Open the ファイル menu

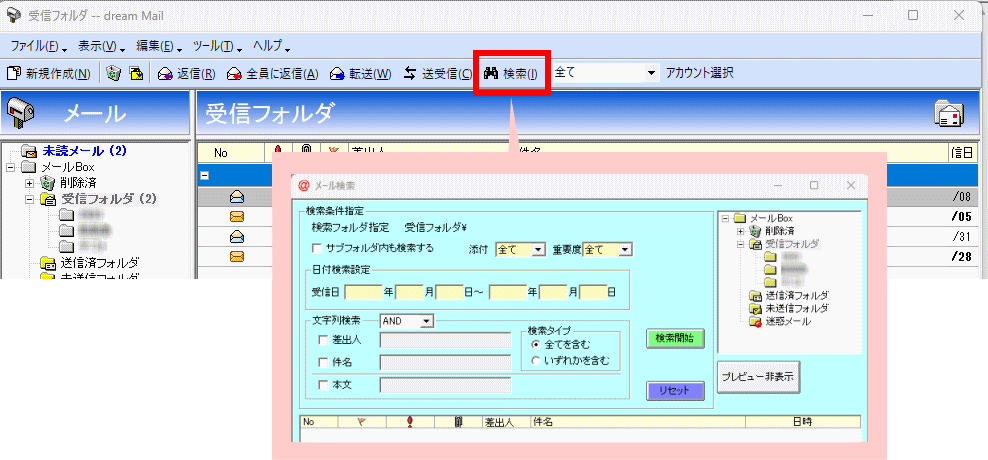tap(38, 46)
